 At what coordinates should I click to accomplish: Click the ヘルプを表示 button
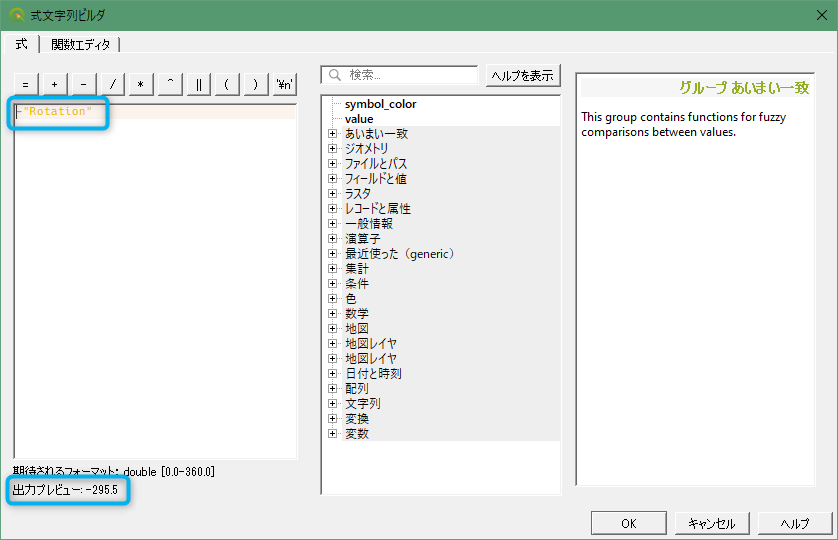[x=523, y=76]
